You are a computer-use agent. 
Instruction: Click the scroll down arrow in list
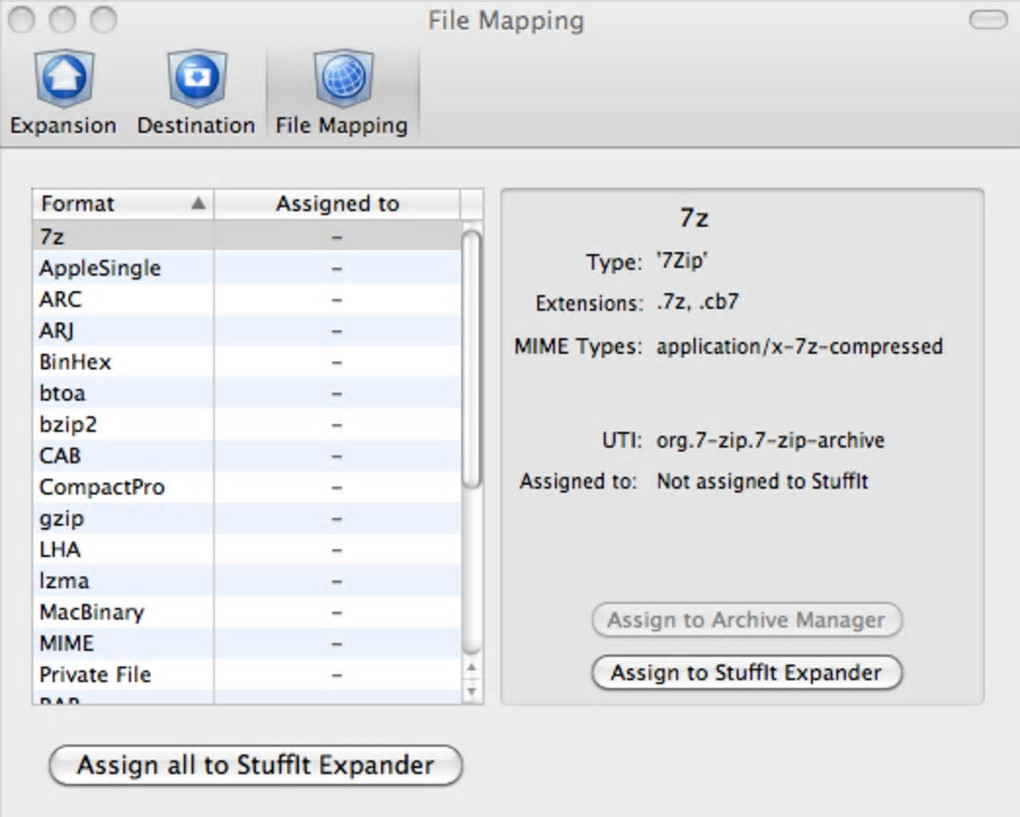click(472, 690)
